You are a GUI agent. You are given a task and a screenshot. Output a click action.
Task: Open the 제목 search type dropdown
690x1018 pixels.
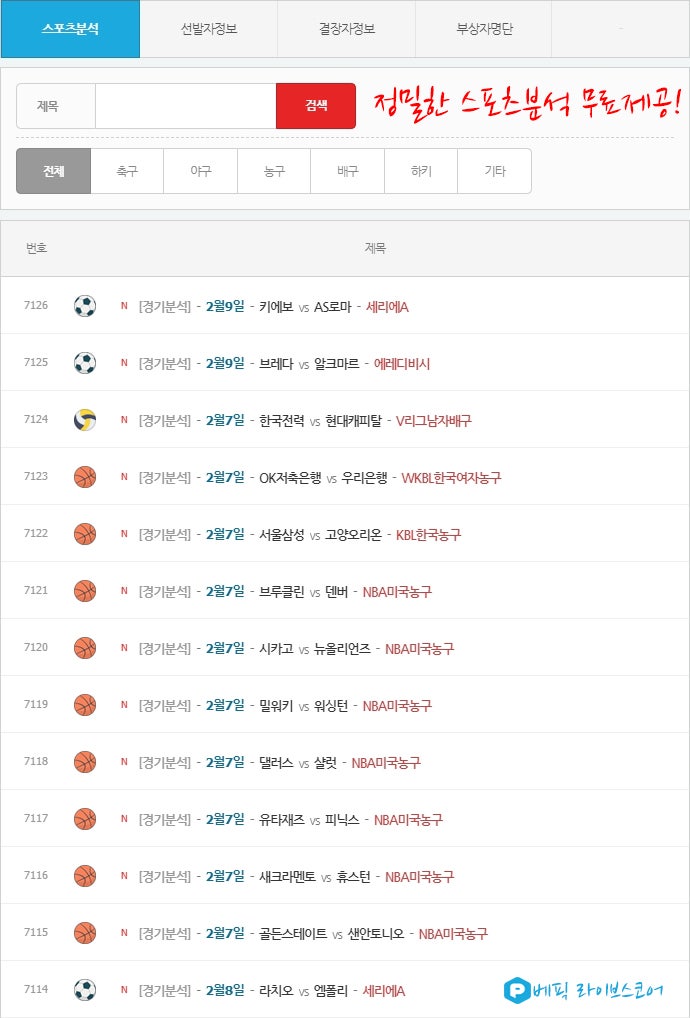pyautogui.click(x=56, y=106)
